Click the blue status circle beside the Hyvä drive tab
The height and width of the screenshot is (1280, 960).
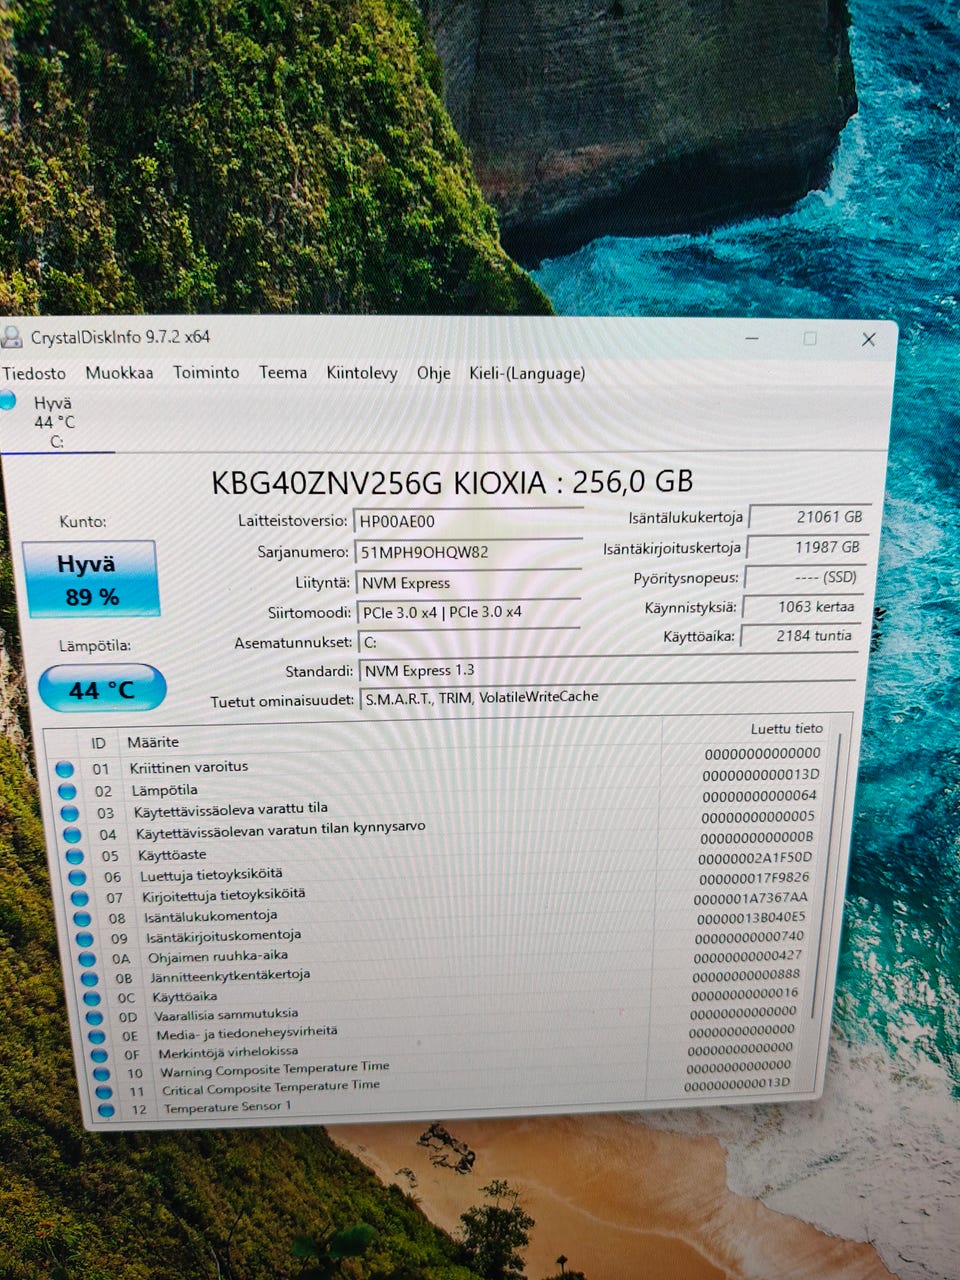tap(8, 401)
